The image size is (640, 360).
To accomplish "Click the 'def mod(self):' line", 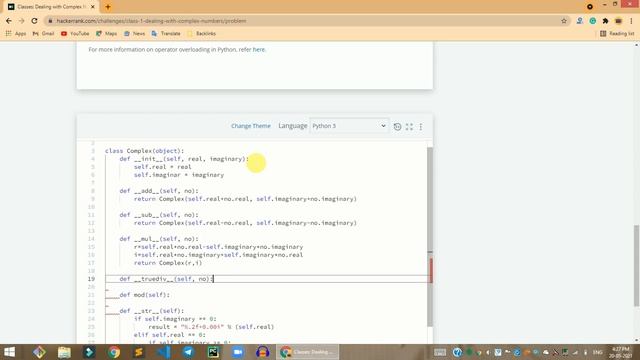I will point(144,295).
